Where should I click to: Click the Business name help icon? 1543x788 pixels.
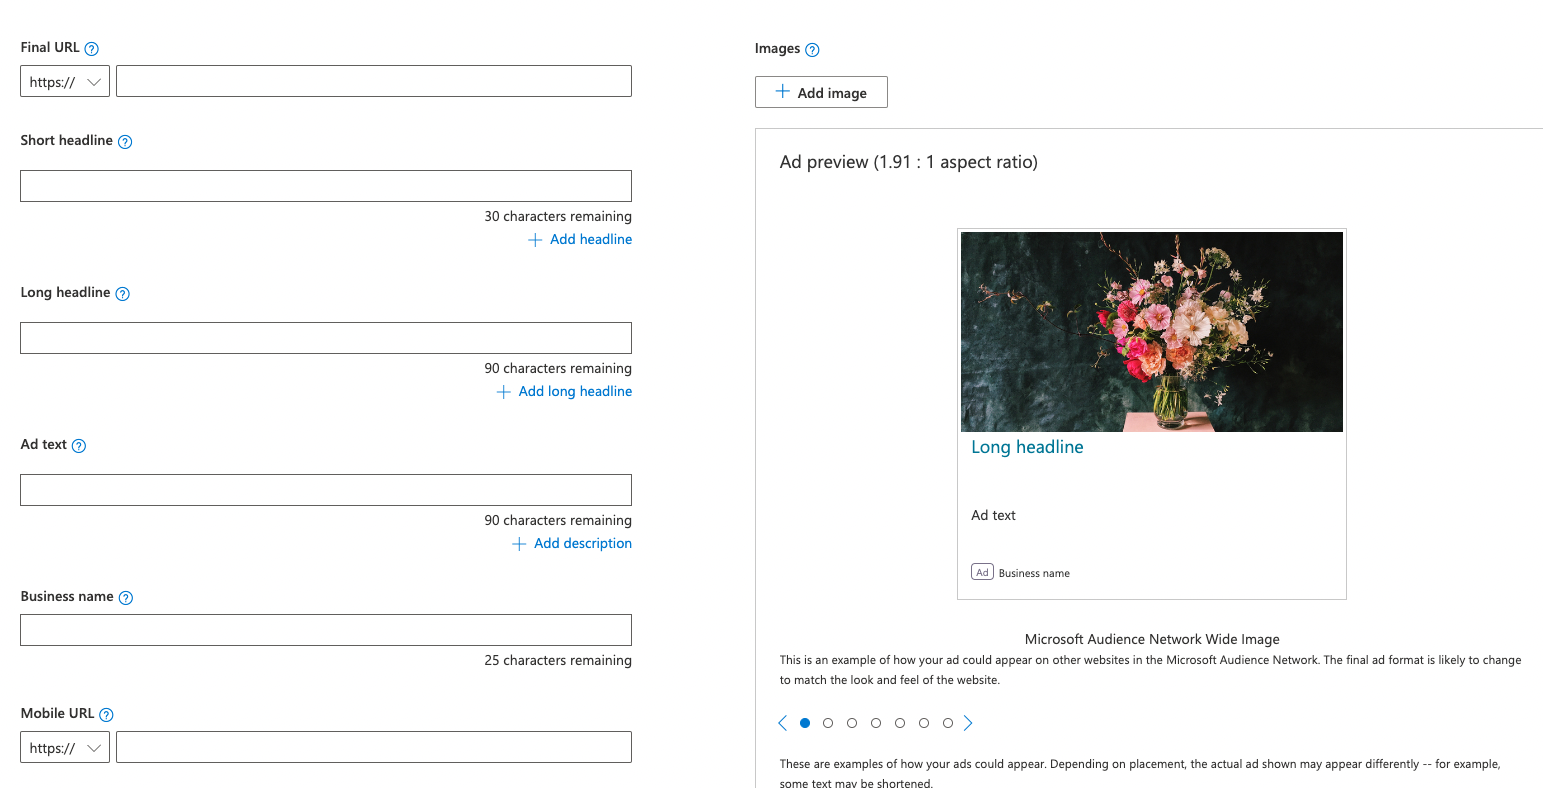[x=126, y=598]
